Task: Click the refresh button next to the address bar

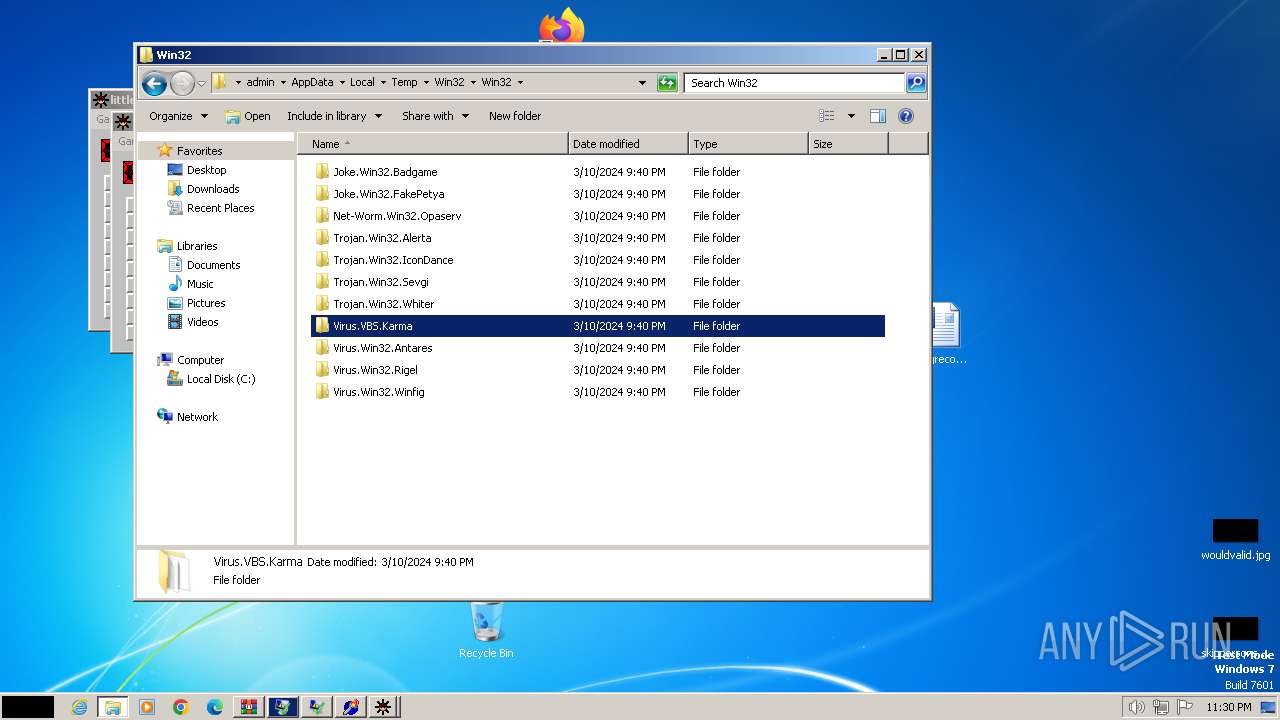Action: 667,83
